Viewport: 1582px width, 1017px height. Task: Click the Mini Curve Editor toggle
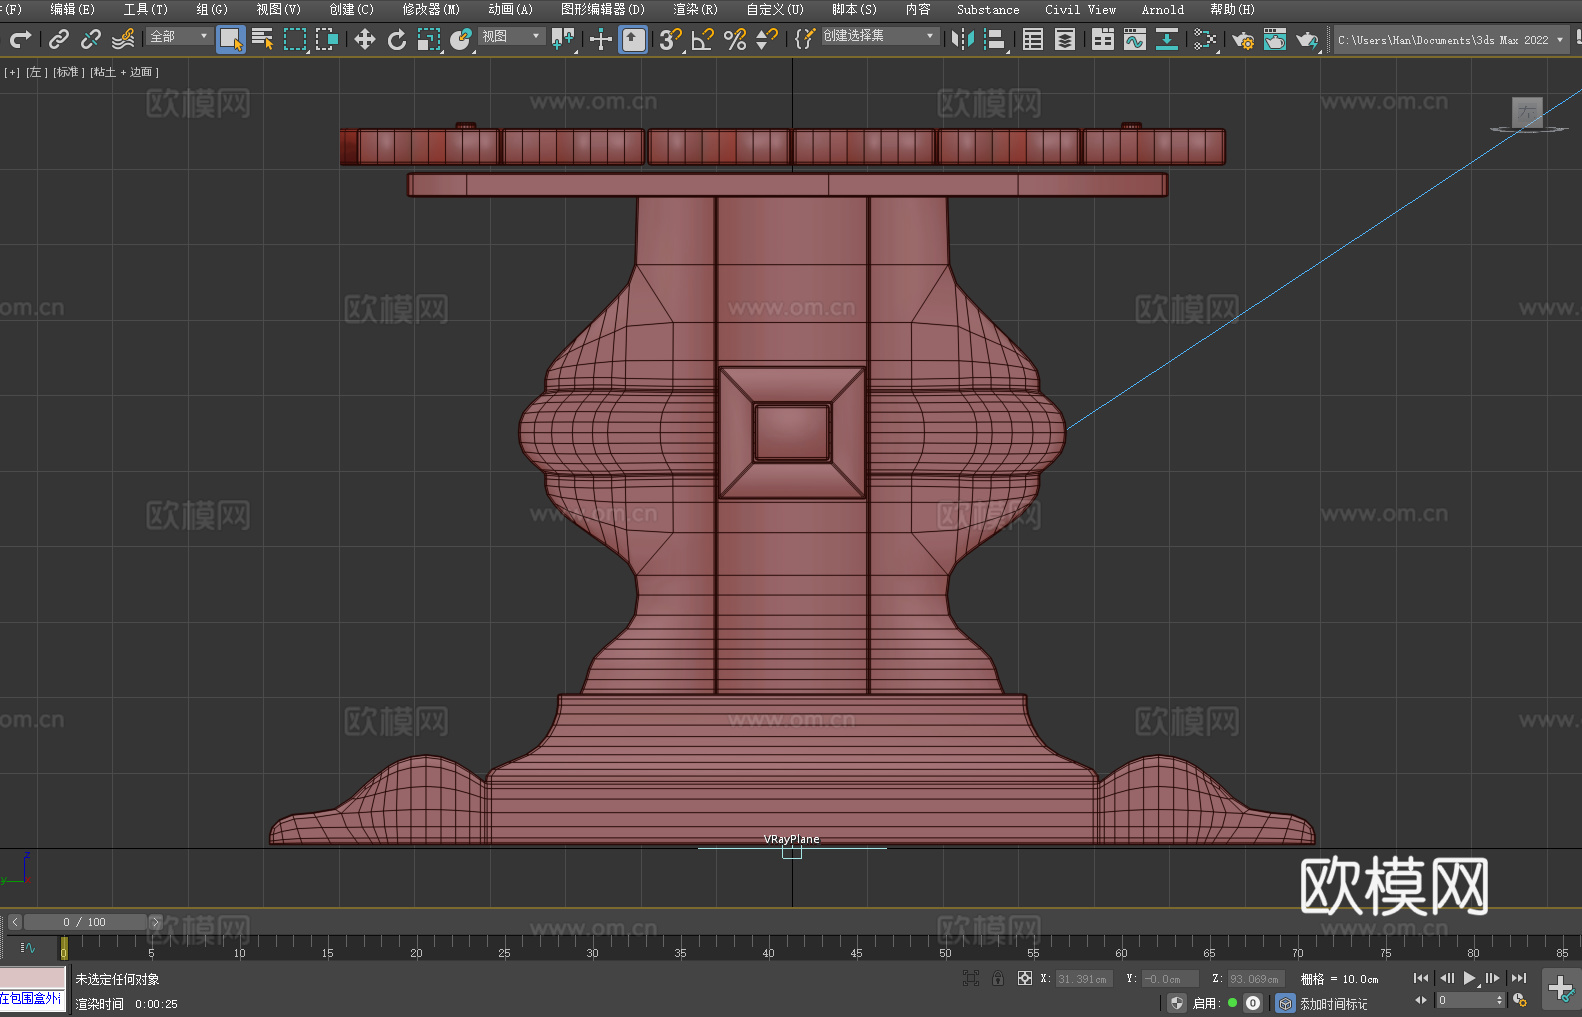28,947
